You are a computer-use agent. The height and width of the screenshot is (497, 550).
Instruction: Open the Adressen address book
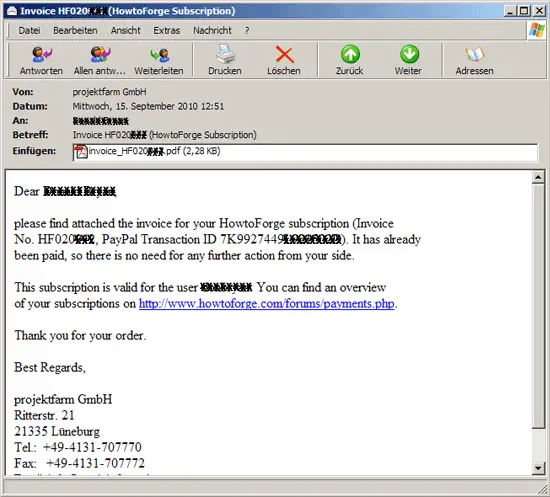475,60
